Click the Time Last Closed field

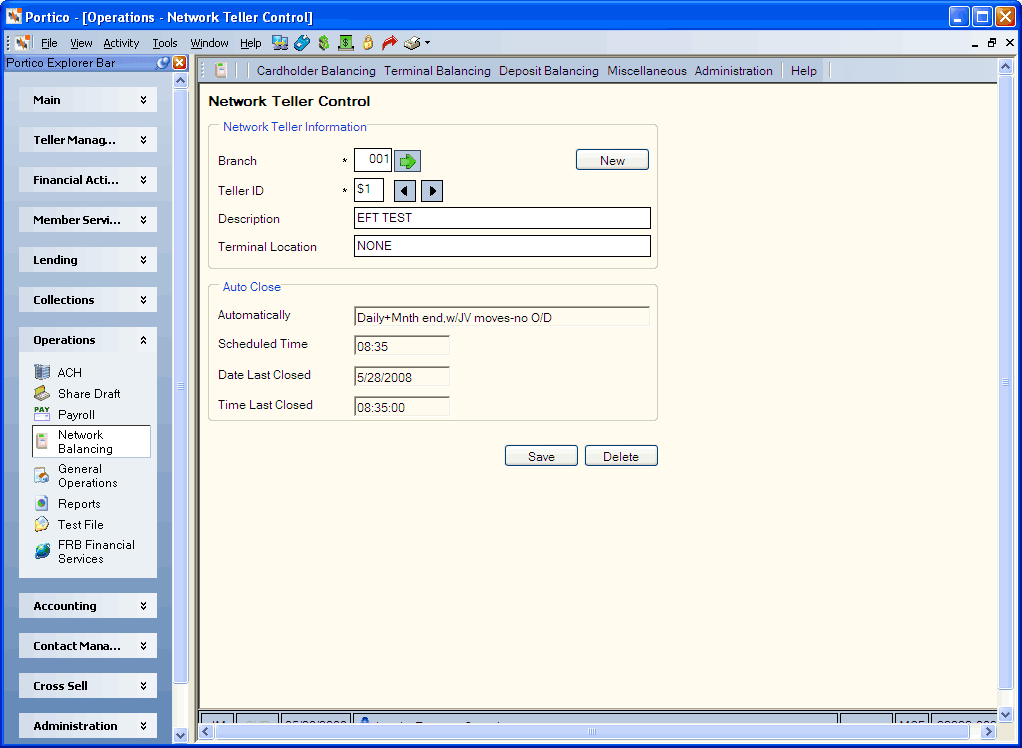(402, 407)
